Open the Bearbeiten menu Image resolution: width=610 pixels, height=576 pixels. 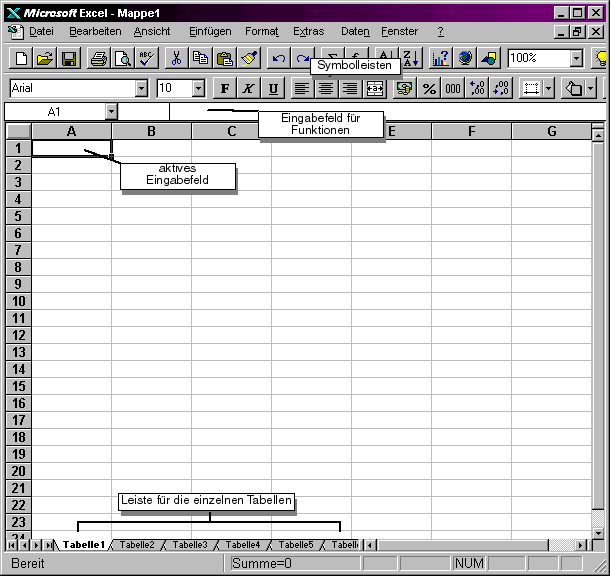pyautogui.click(x=95, y=32)
